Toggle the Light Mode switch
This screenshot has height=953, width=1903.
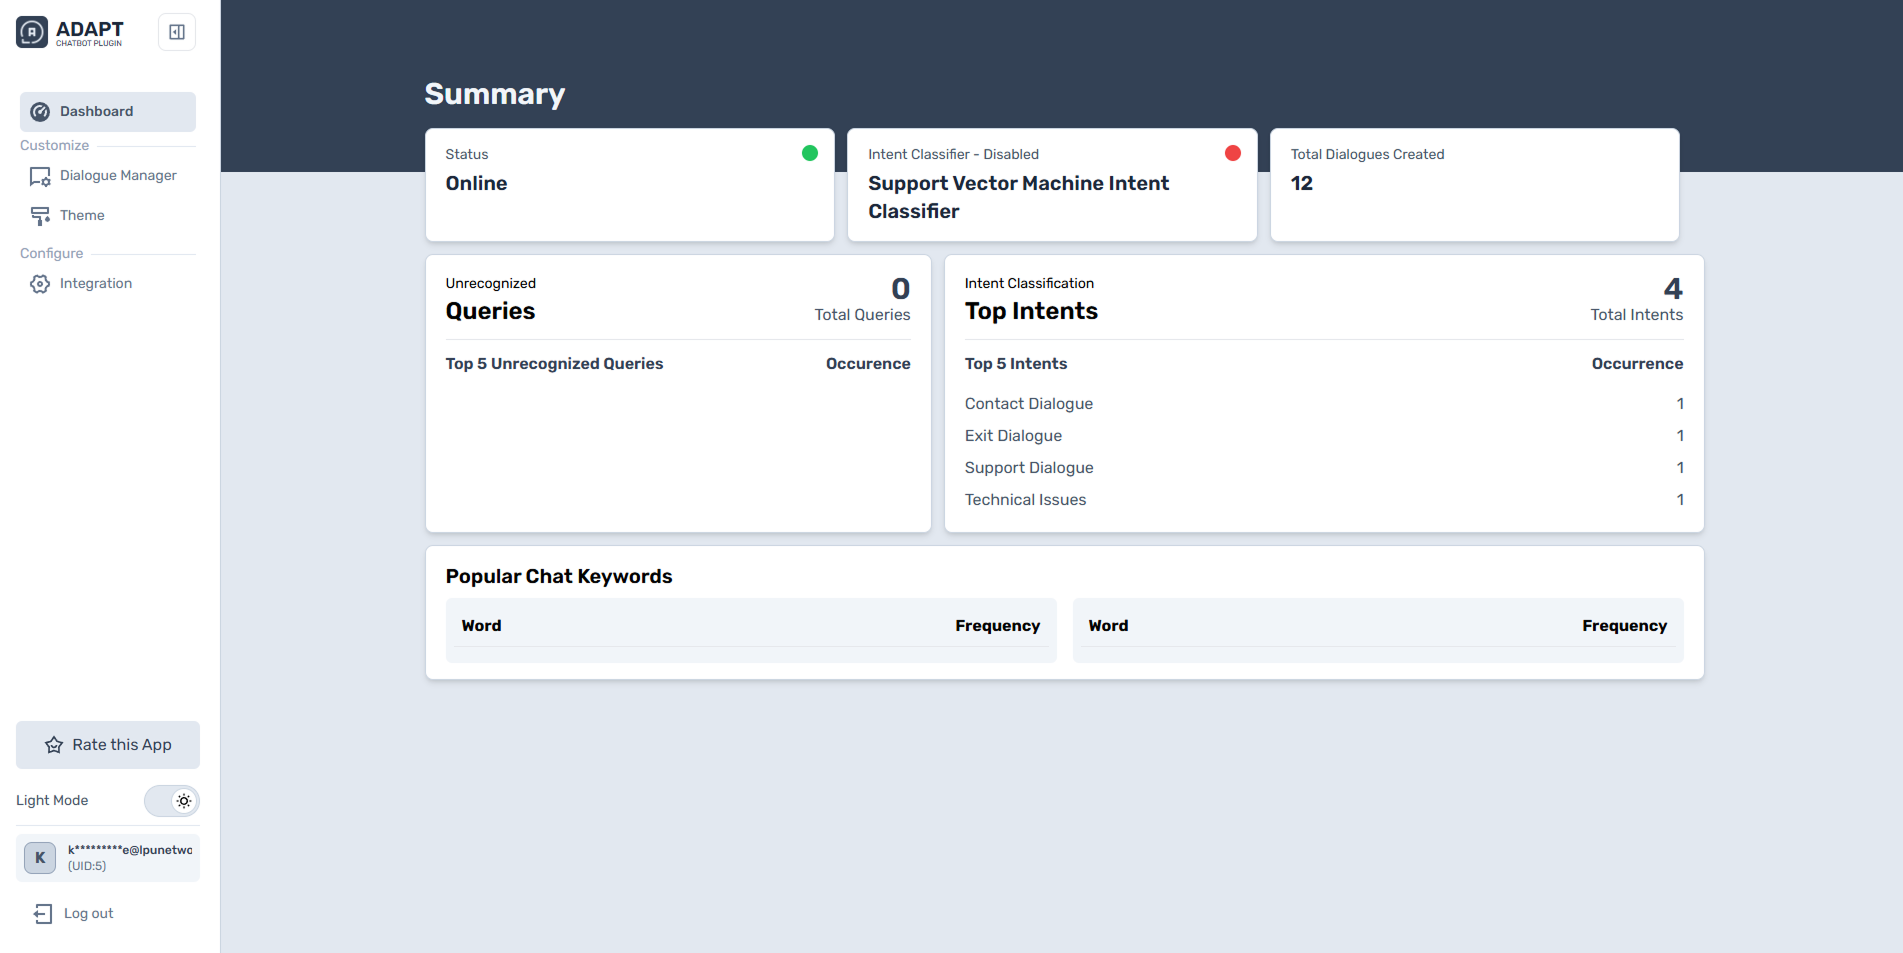coord(172,801)
